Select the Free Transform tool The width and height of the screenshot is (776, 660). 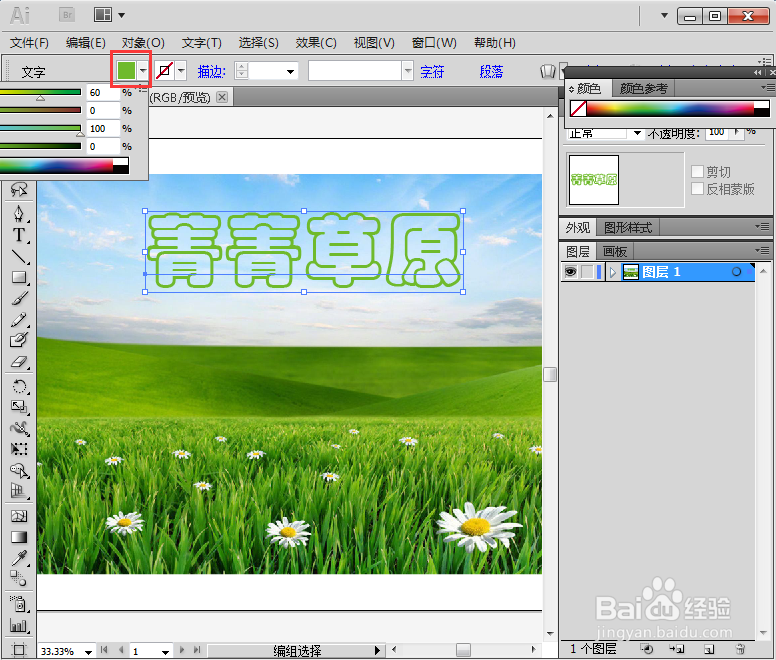19,449
